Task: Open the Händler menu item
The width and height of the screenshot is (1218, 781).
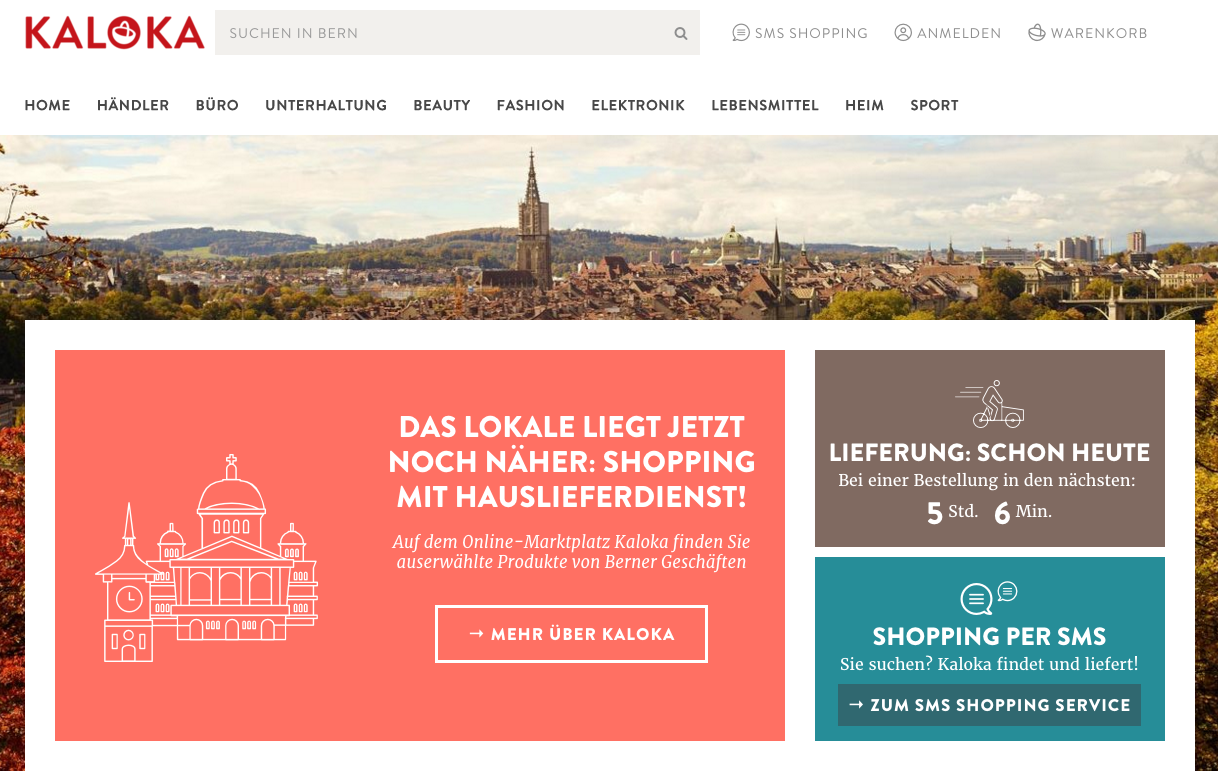Action: (133, 105)
